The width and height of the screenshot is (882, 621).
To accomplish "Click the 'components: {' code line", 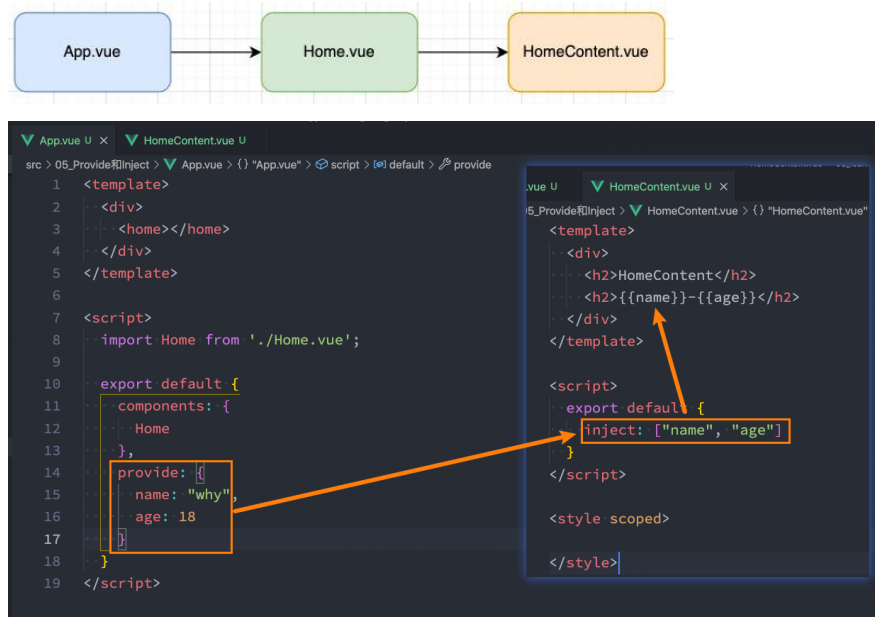I will pos(174,406).
